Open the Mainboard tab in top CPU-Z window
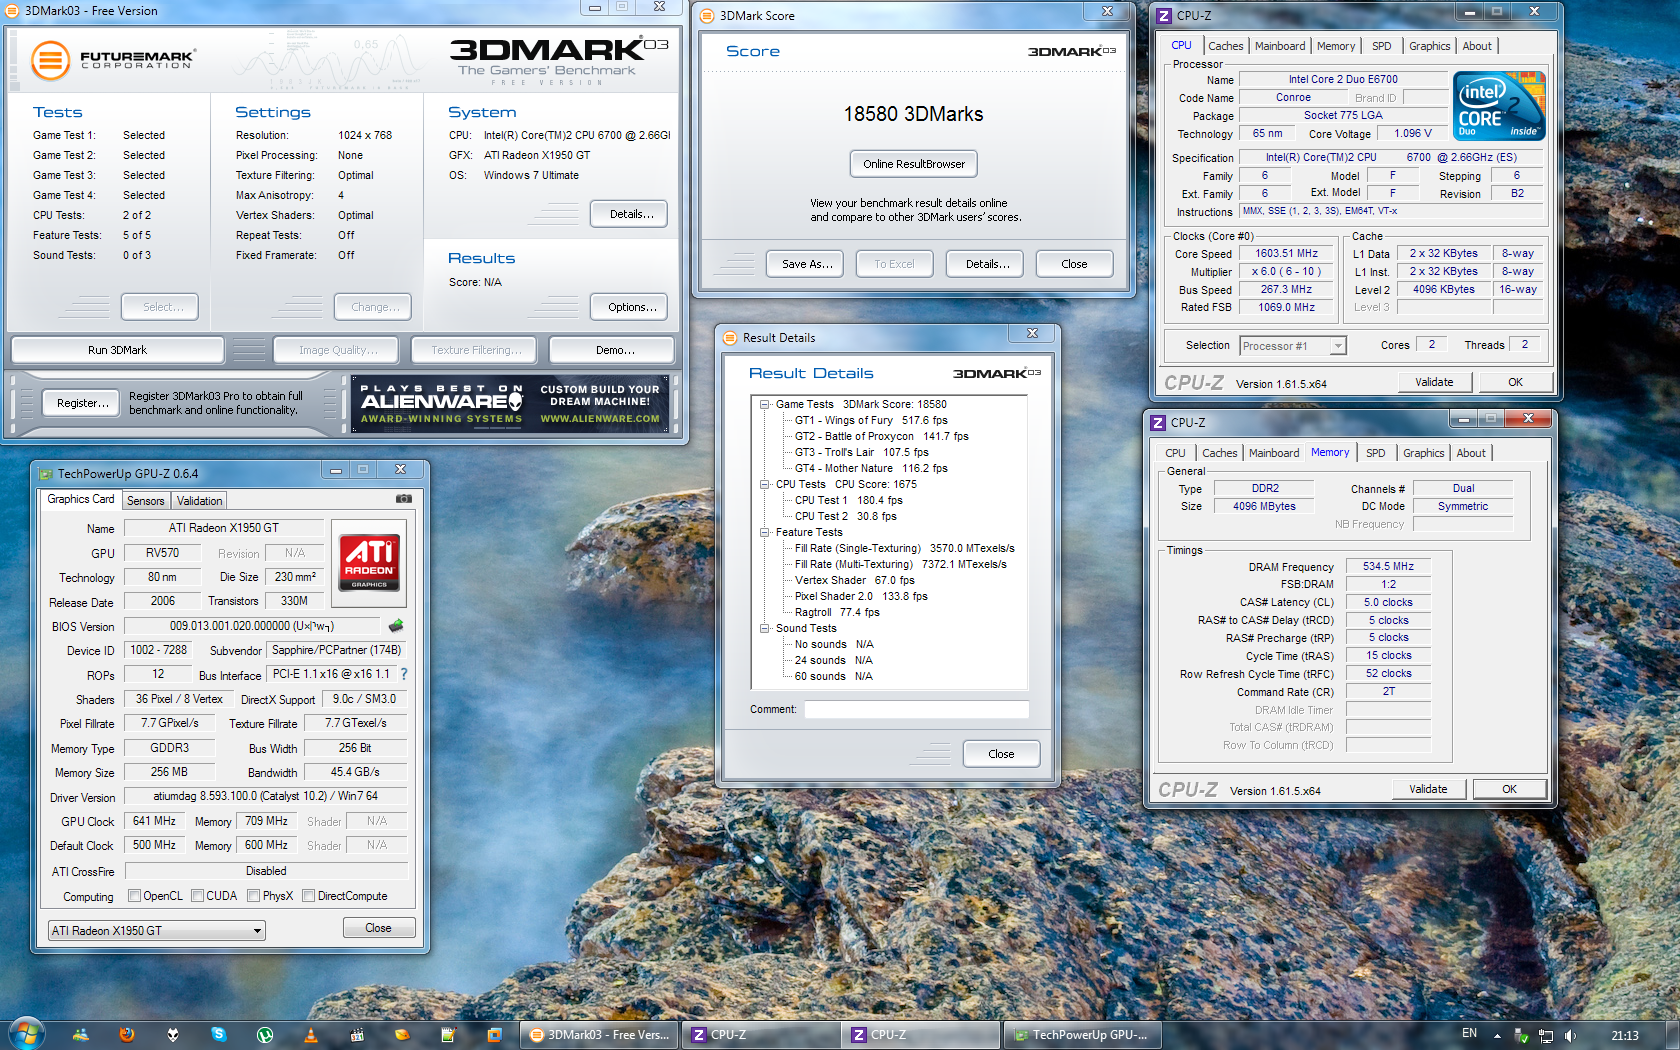 [x=1280, y=46]
